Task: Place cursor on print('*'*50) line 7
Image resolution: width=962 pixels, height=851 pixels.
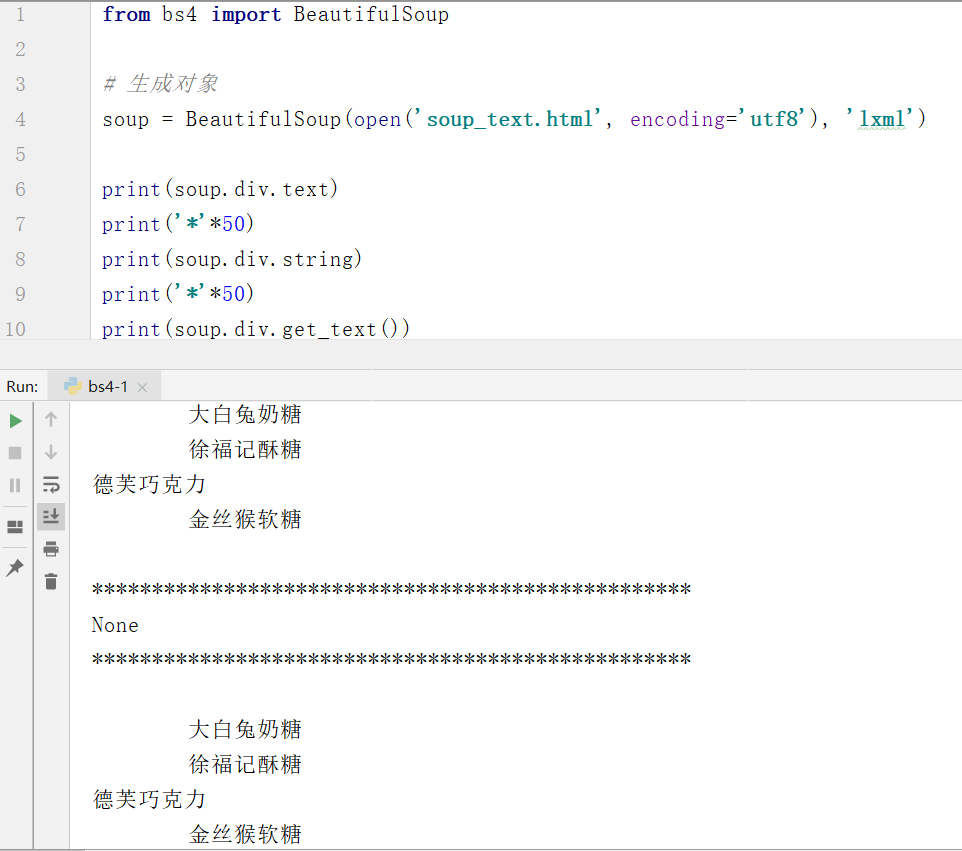Action: (178, 224)
